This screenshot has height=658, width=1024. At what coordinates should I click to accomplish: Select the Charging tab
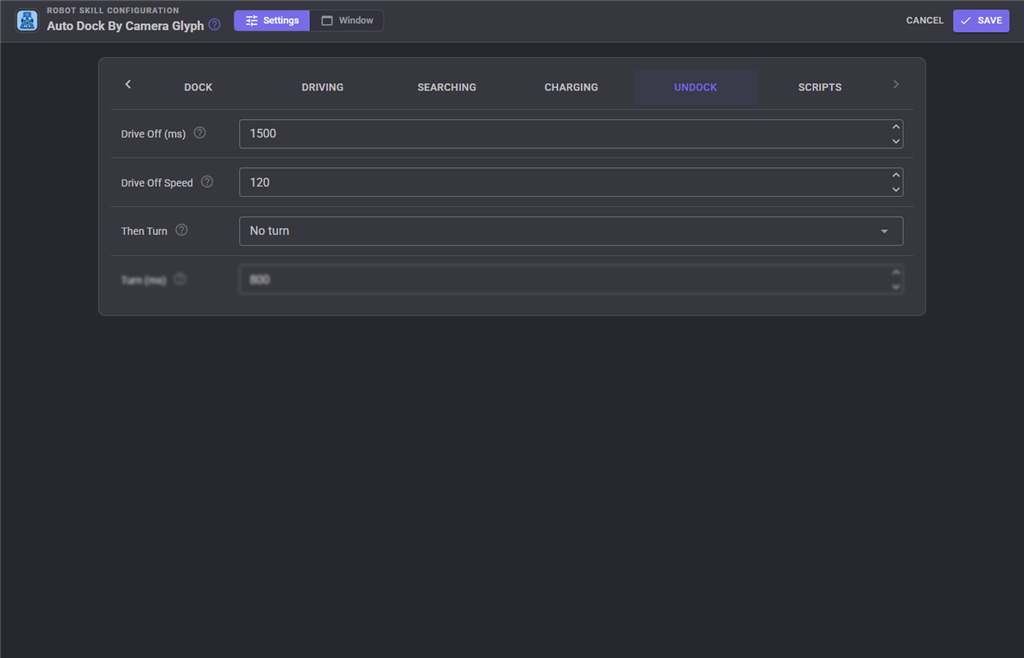click(571, 87)
